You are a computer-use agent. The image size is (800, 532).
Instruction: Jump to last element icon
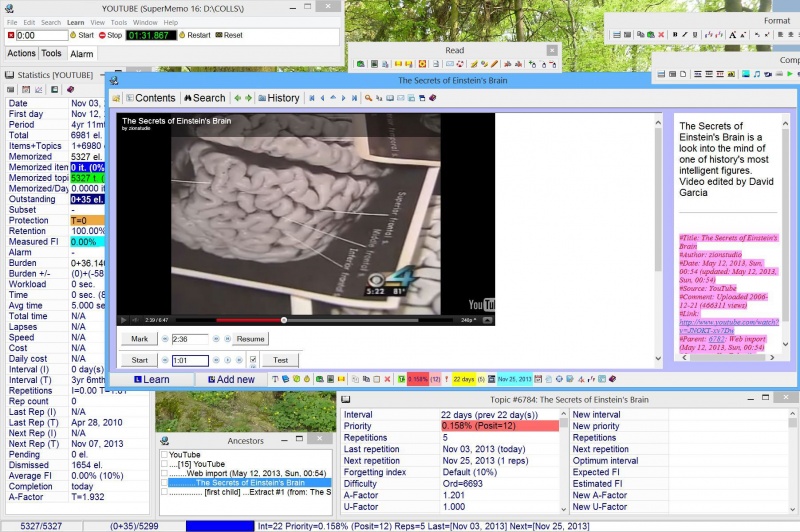pyautogui.click(x=354, y=98)
